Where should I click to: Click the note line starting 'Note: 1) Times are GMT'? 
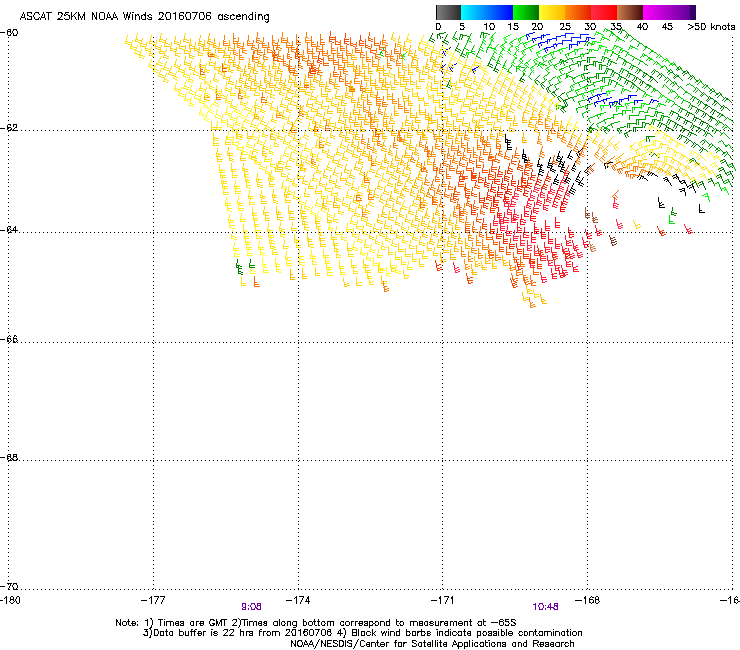click(316, 623)
